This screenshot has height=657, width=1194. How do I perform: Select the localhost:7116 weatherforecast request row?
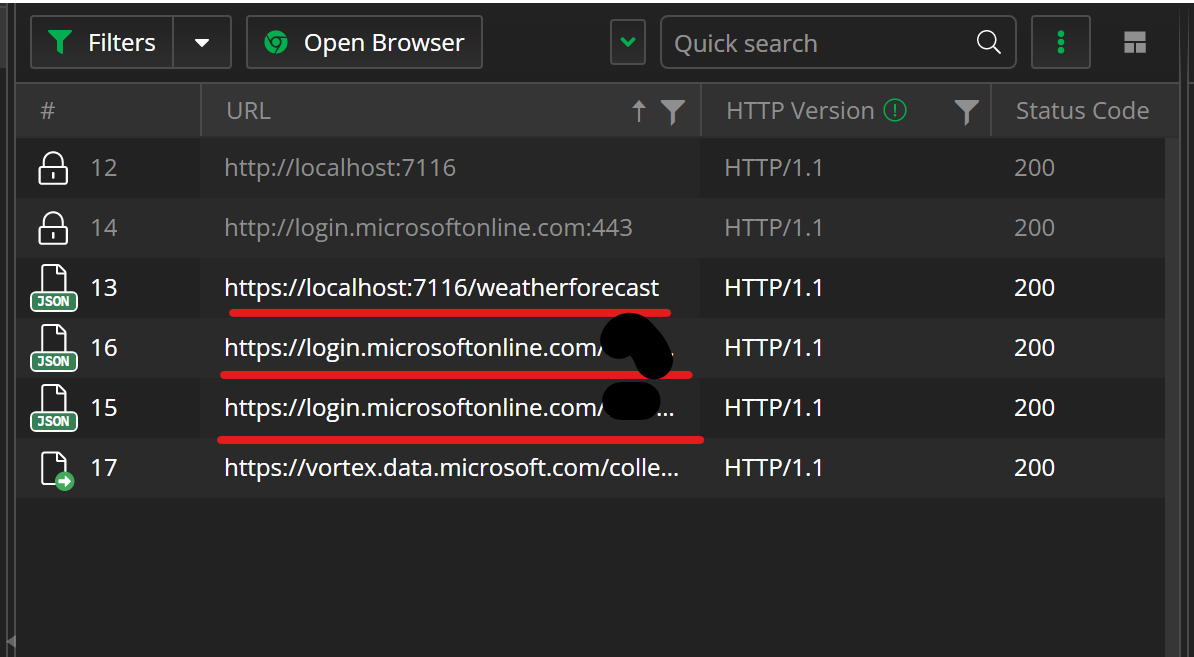441,288
